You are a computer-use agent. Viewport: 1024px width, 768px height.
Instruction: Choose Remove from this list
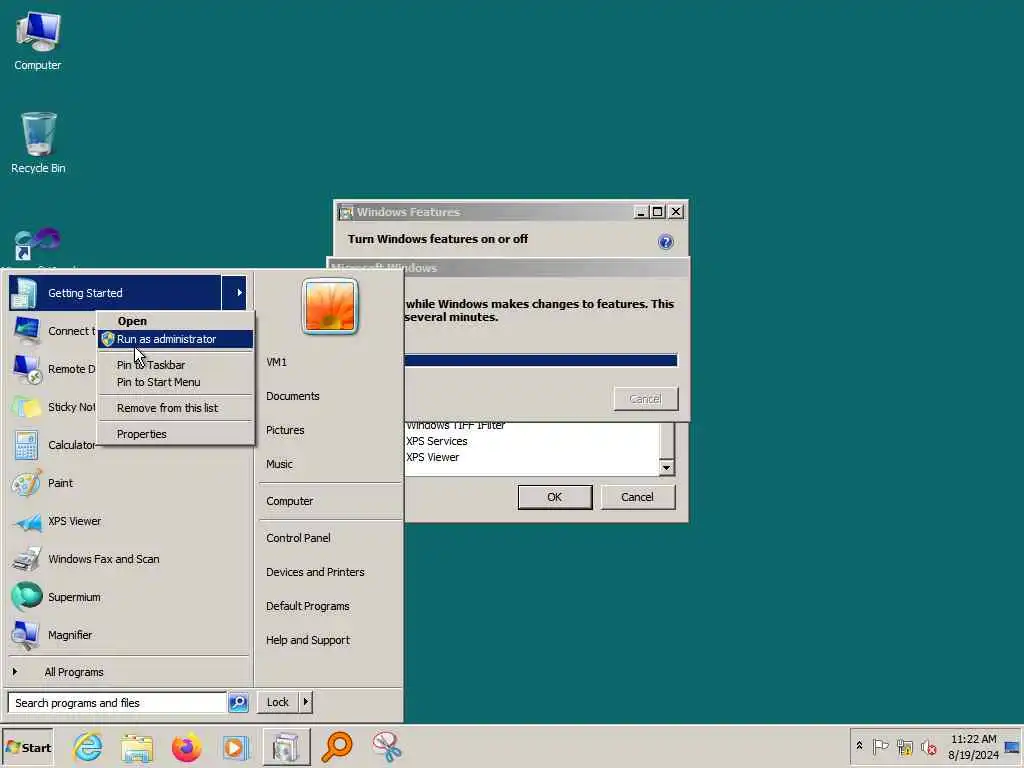pyautogui.click(x=167, y=408)
